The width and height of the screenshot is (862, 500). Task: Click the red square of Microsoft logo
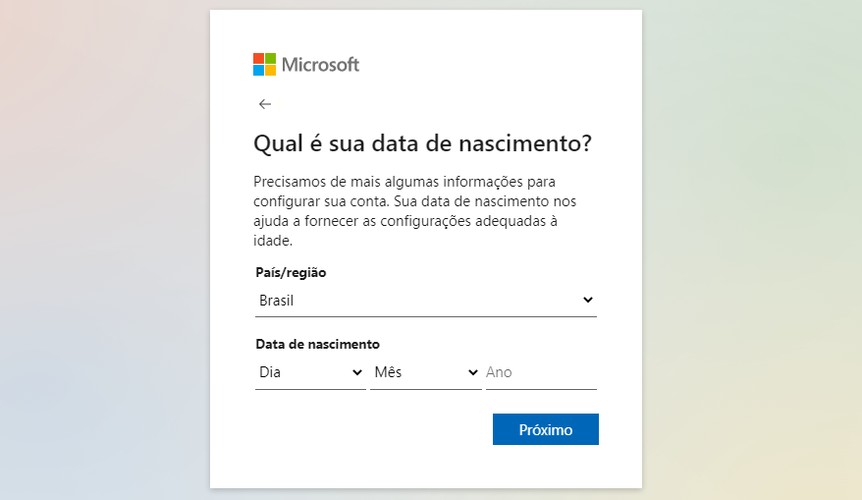point(258,58)
